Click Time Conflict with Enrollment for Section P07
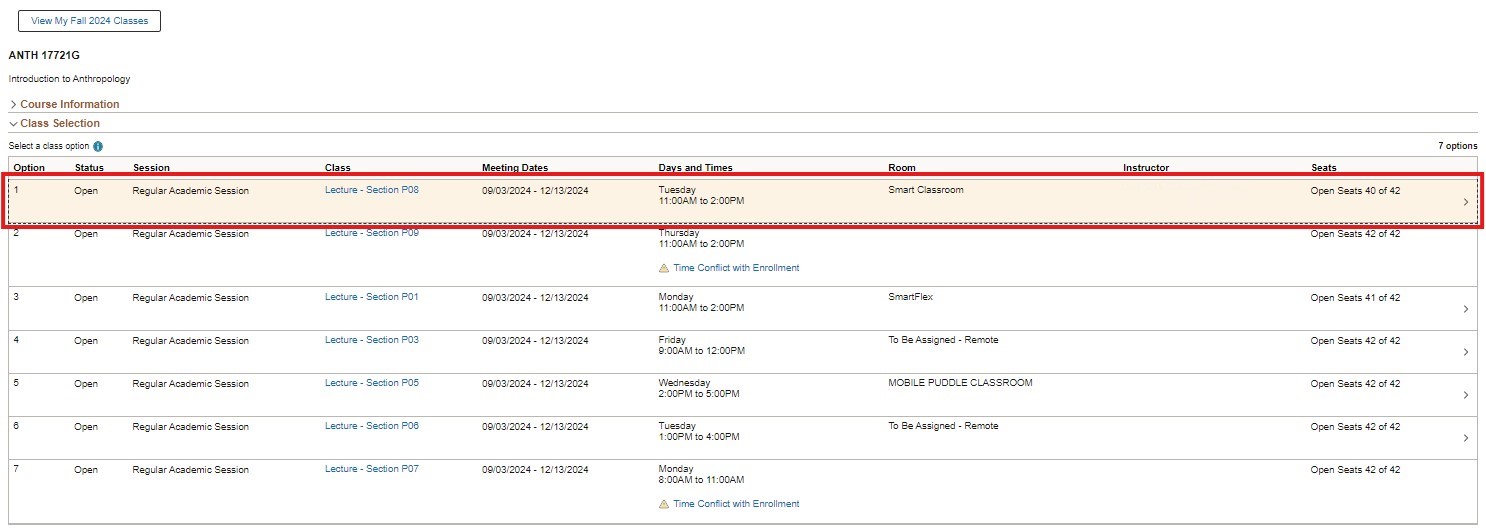 pos(736,504)
